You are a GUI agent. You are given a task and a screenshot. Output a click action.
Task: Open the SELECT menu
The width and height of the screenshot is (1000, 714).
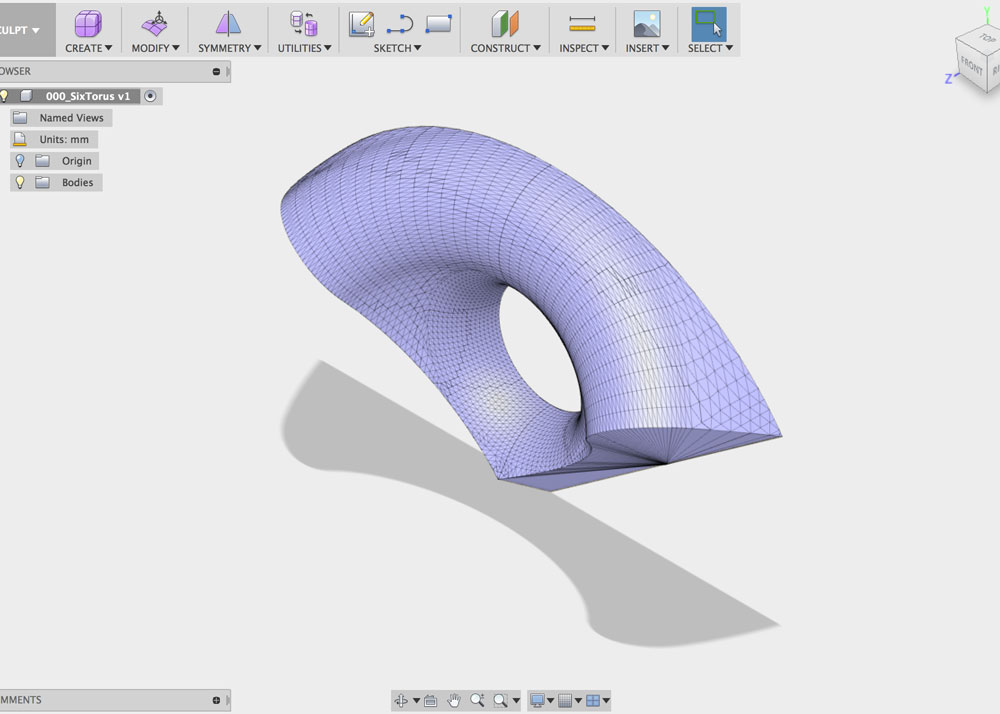pyautogui.click(x=710, y=48)
